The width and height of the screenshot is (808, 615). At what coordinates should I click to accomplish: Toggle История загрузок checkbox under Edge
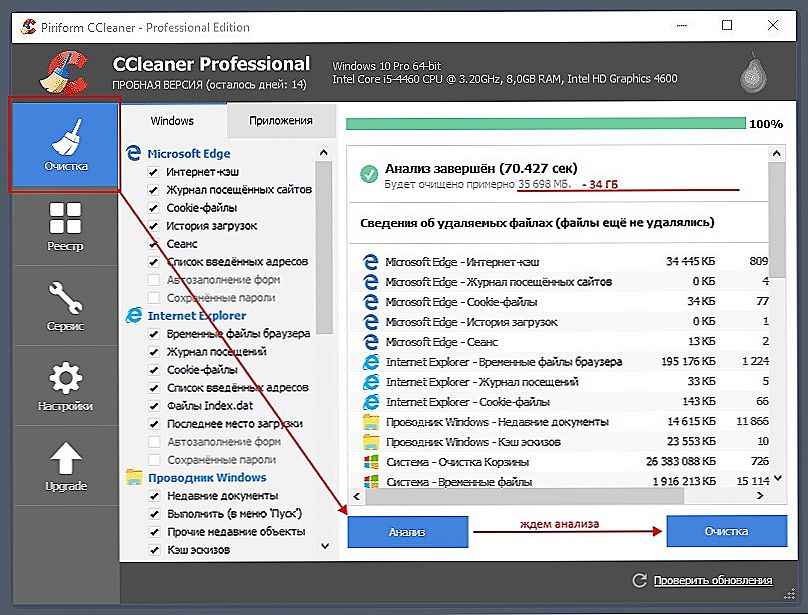tap(153, 226)
